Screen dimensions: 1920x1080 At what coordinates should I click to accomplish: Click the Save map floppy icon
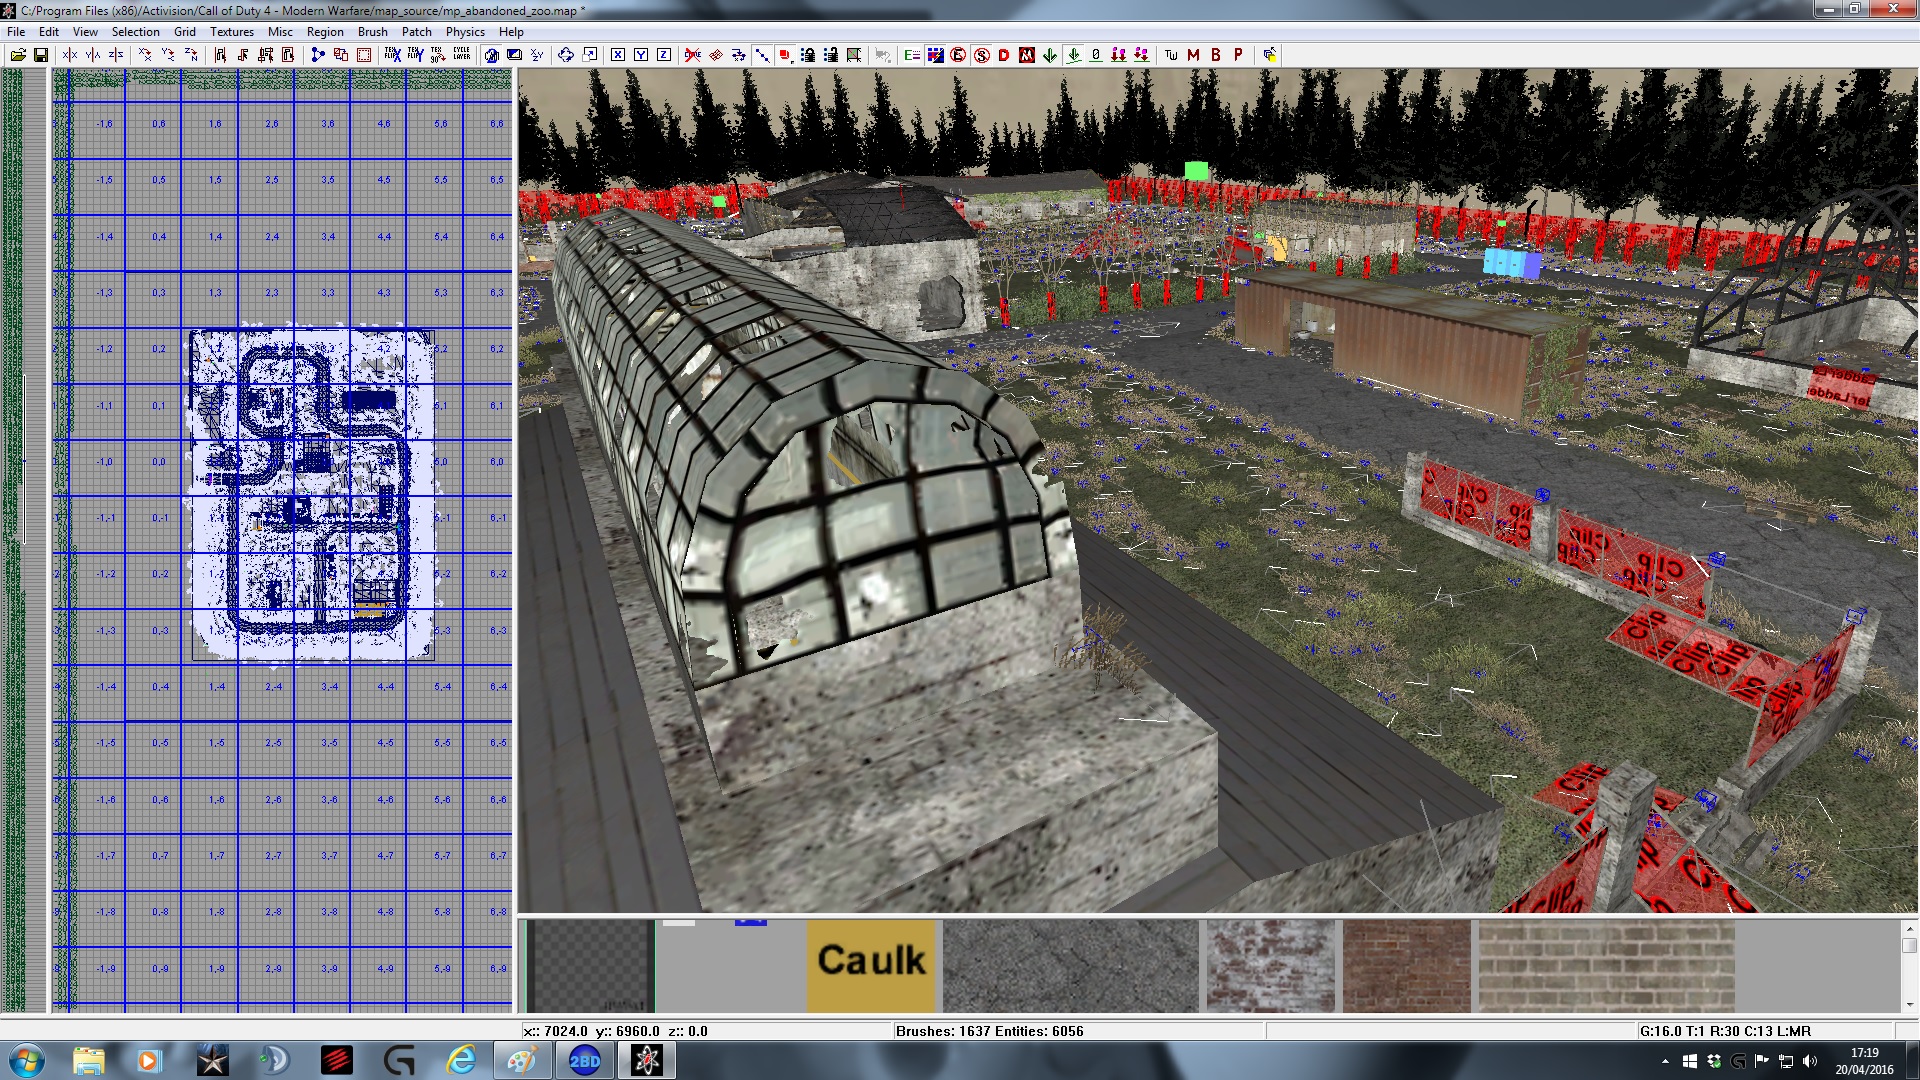point(41,55)
